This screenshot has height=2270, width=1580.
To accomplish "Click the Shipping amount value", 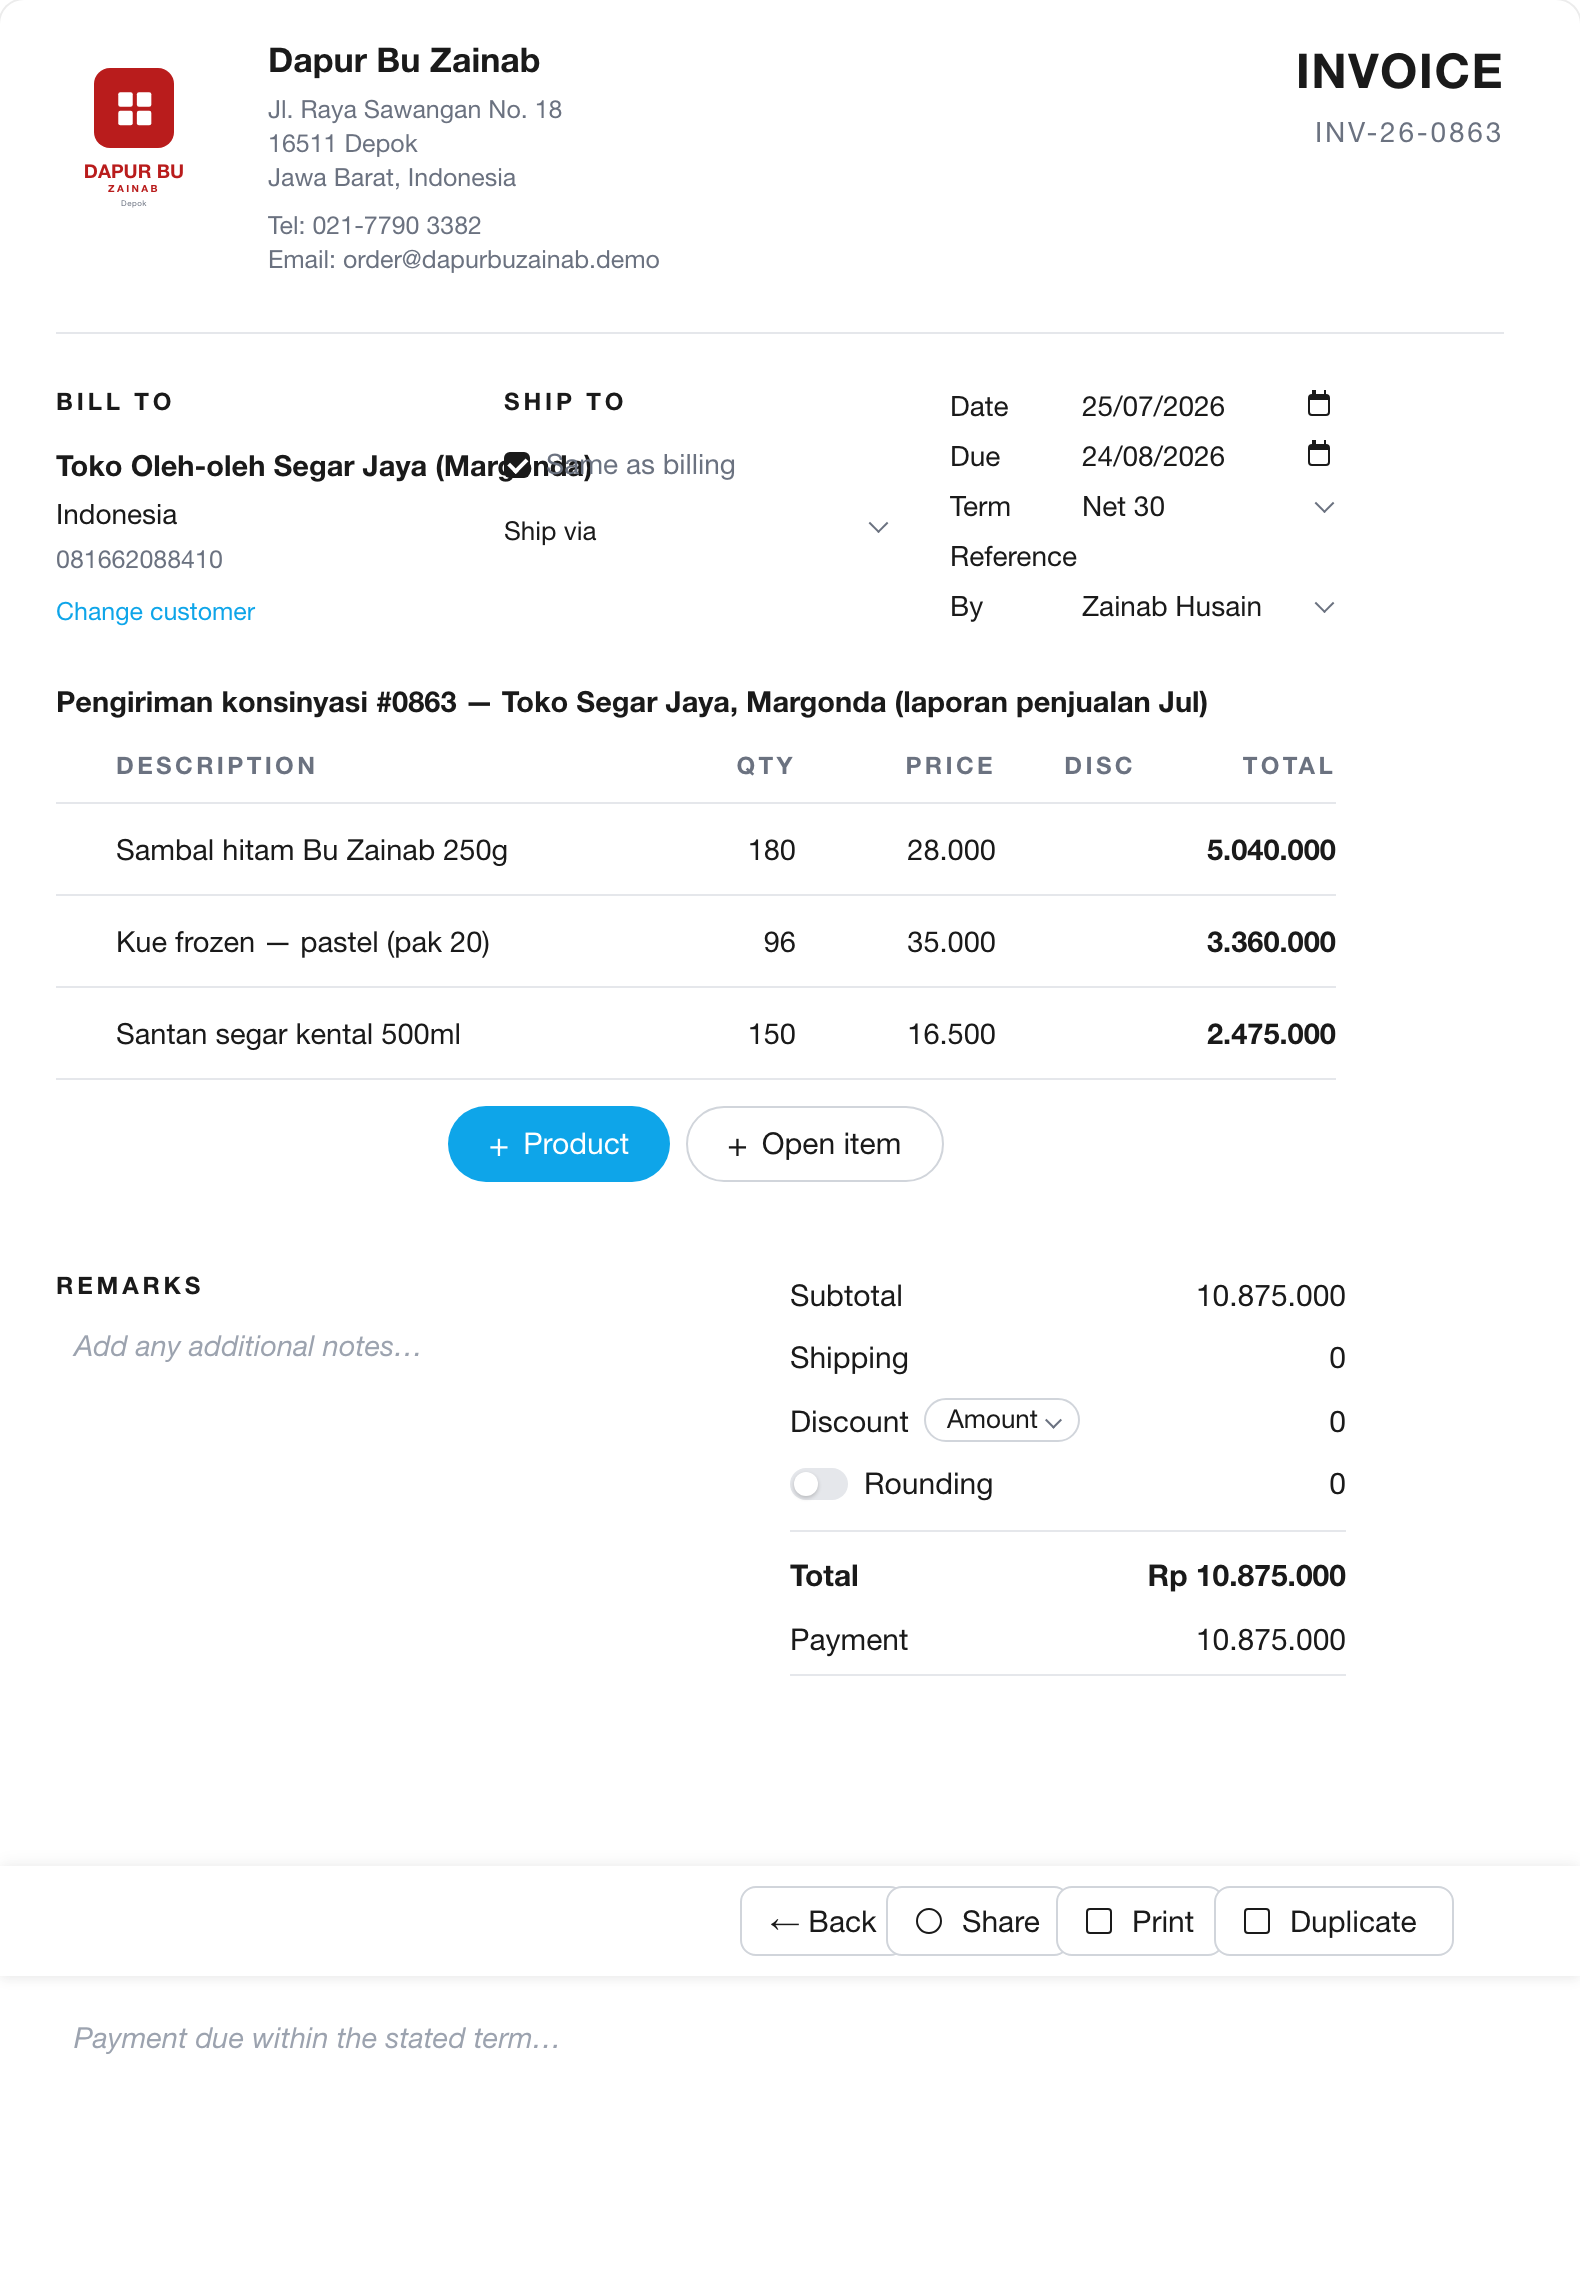I will pos(1337,1358).
